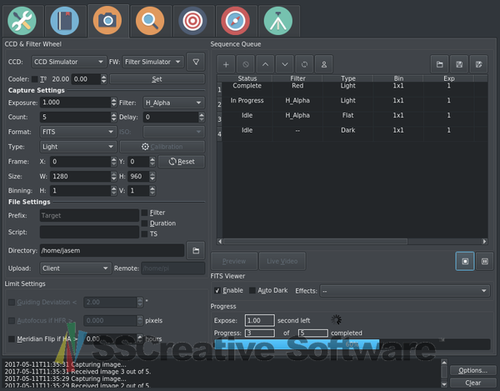This screenshot has width=500, height=391.
Task: Open the compass-icon Guide tab
Action: pyautogui.click(x=235, y=21)
